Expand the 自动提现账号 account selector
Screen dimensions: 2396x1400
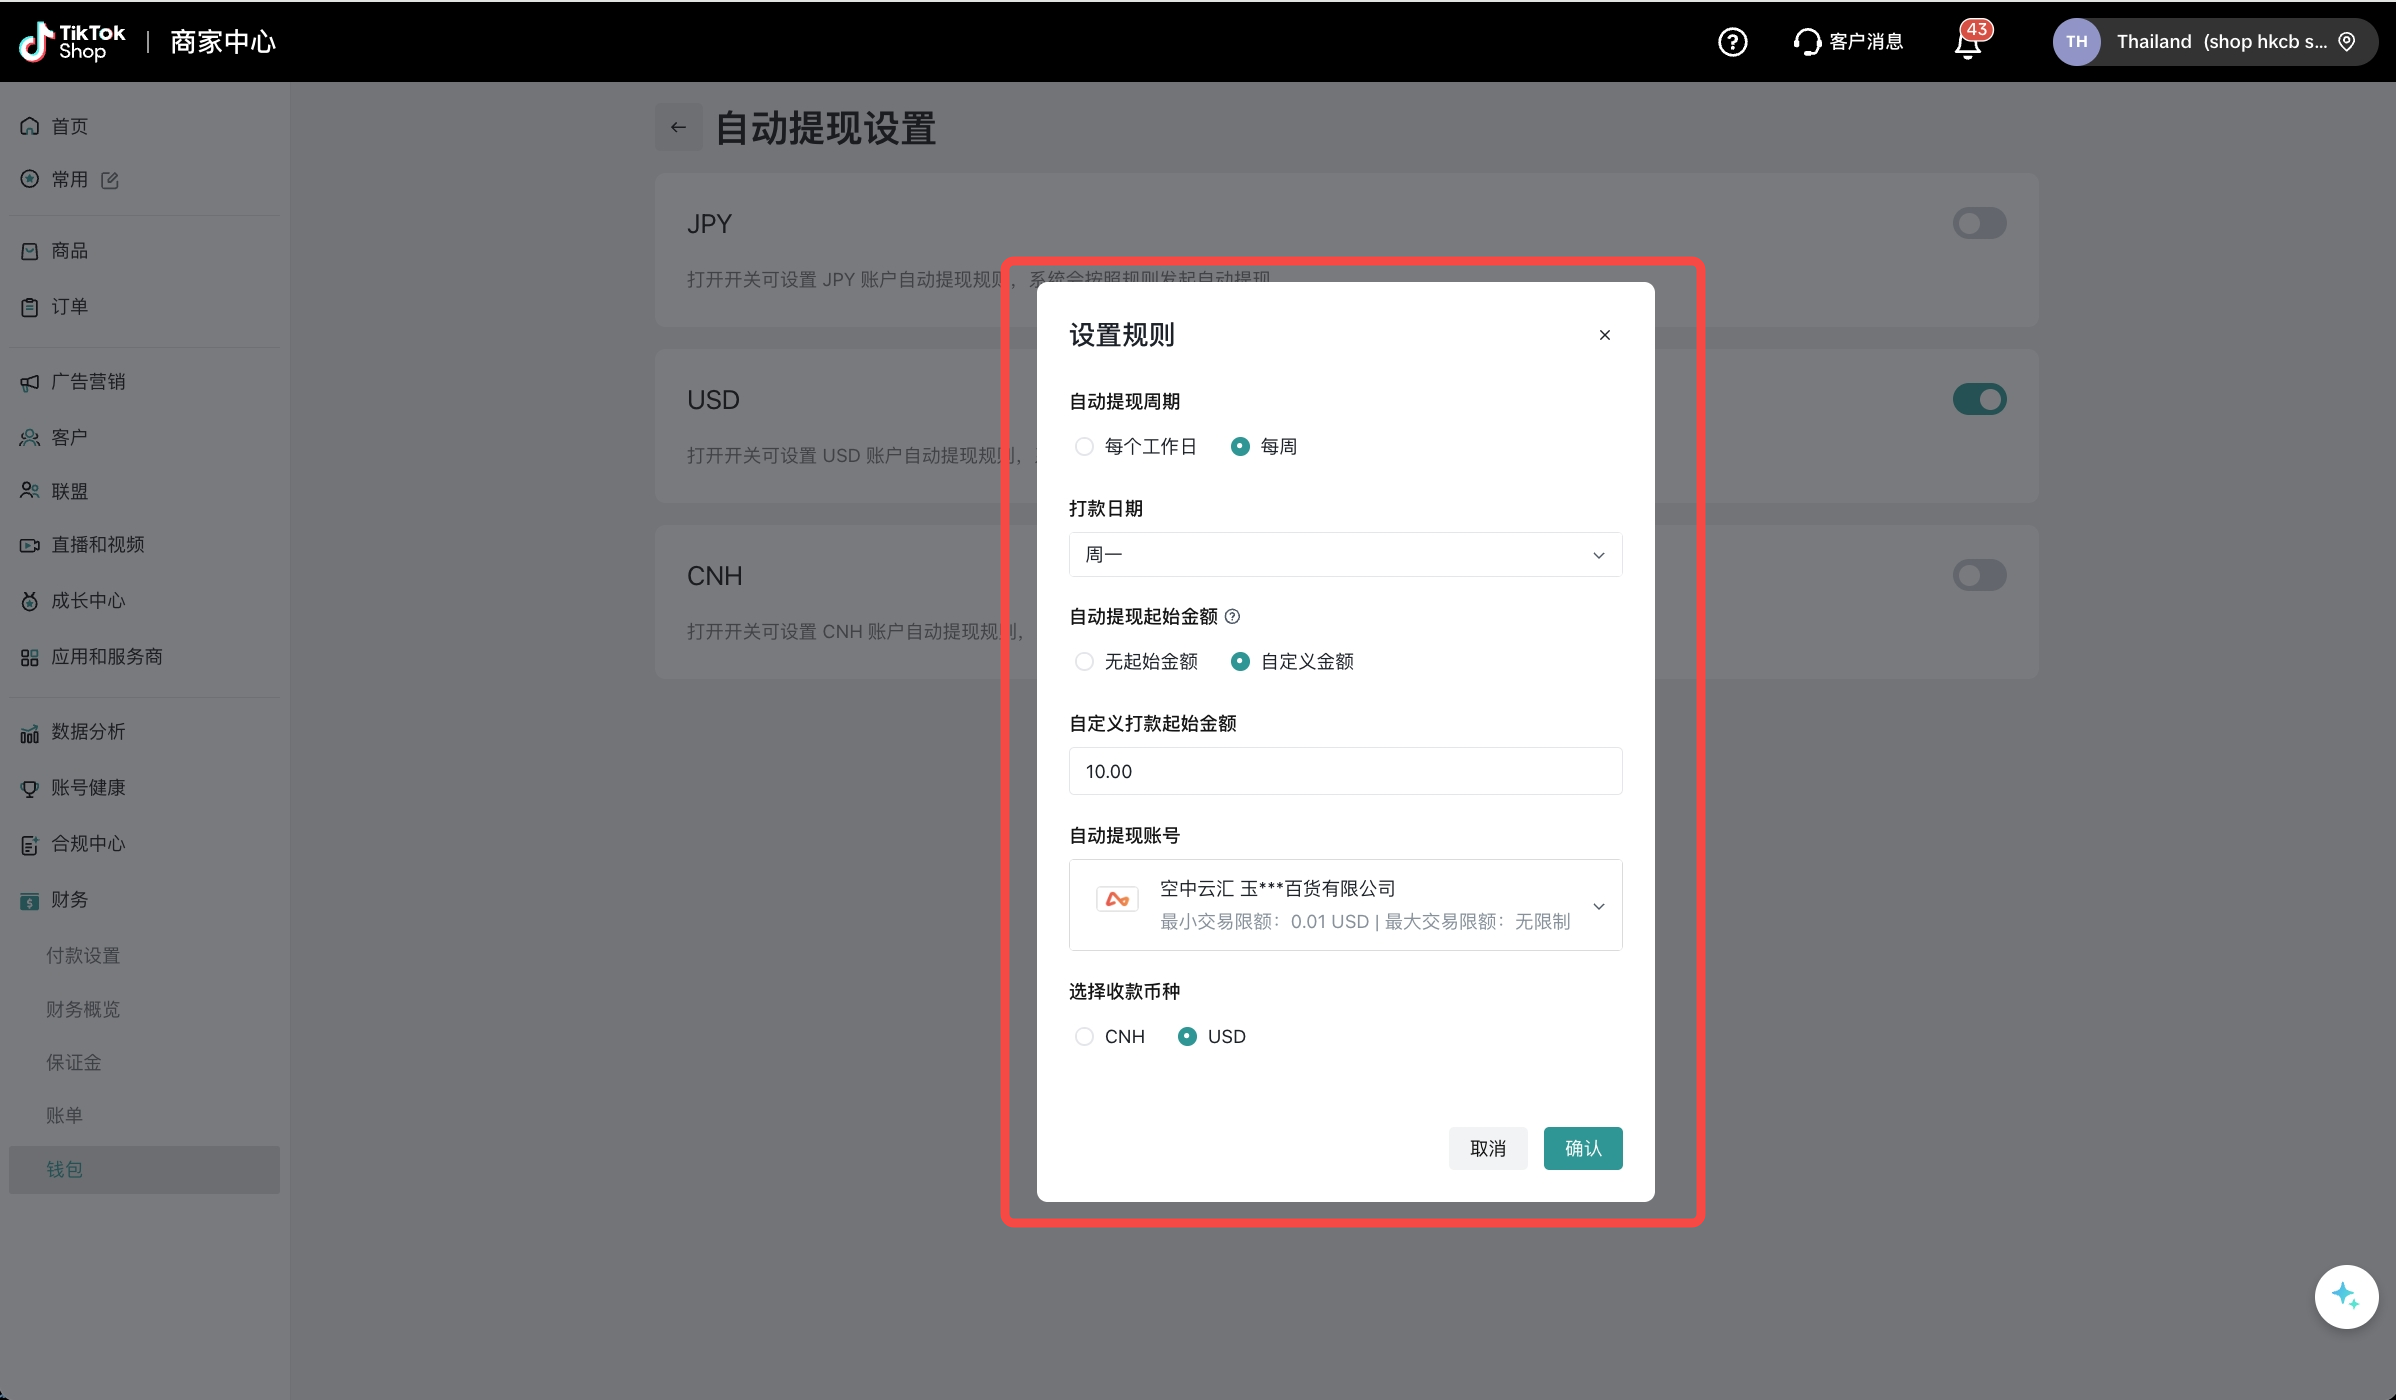[1344, 905]
